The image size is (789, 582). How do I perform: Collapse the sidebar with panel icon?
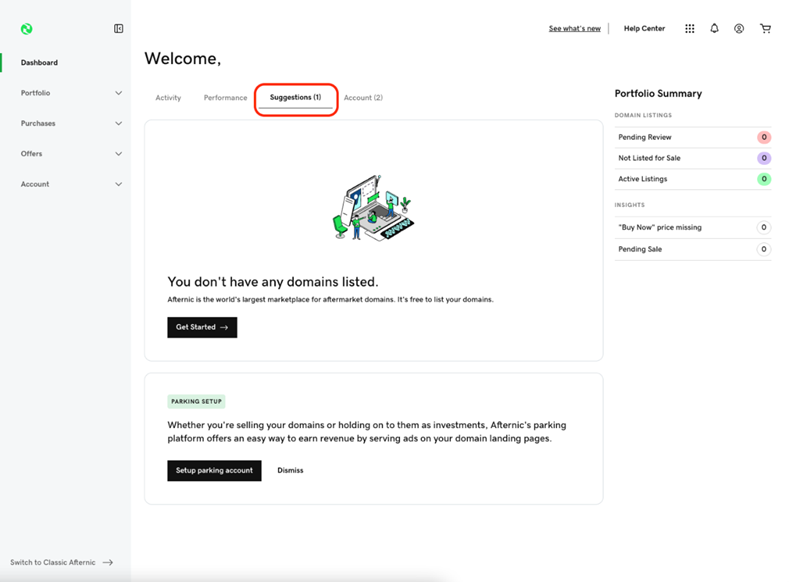(118, 29)
